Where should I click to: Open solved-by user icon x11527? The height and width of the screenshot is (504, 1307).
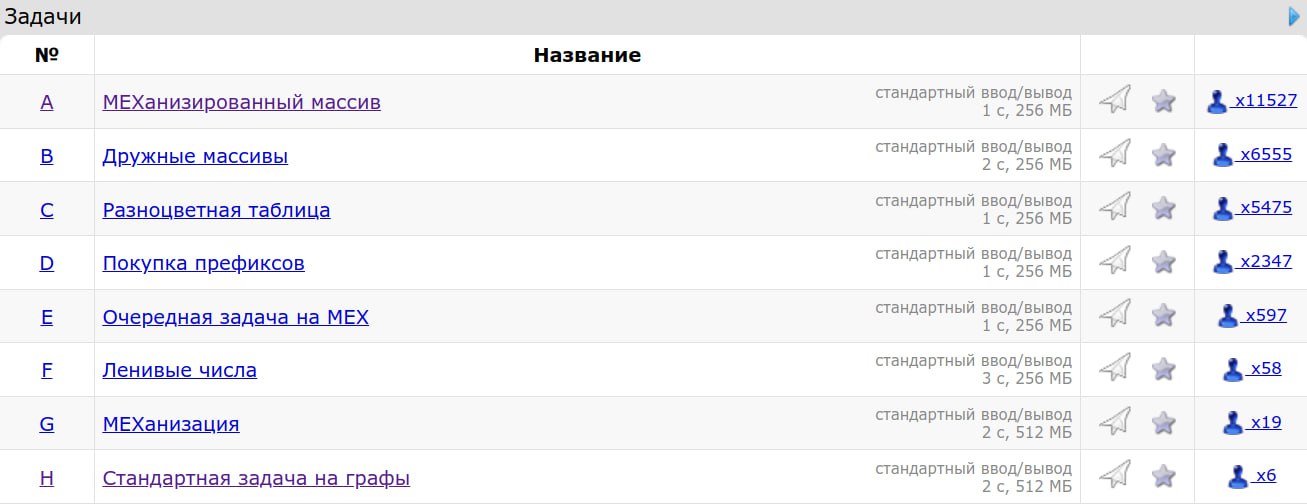pyautogui.click(x=1217, y=101)
